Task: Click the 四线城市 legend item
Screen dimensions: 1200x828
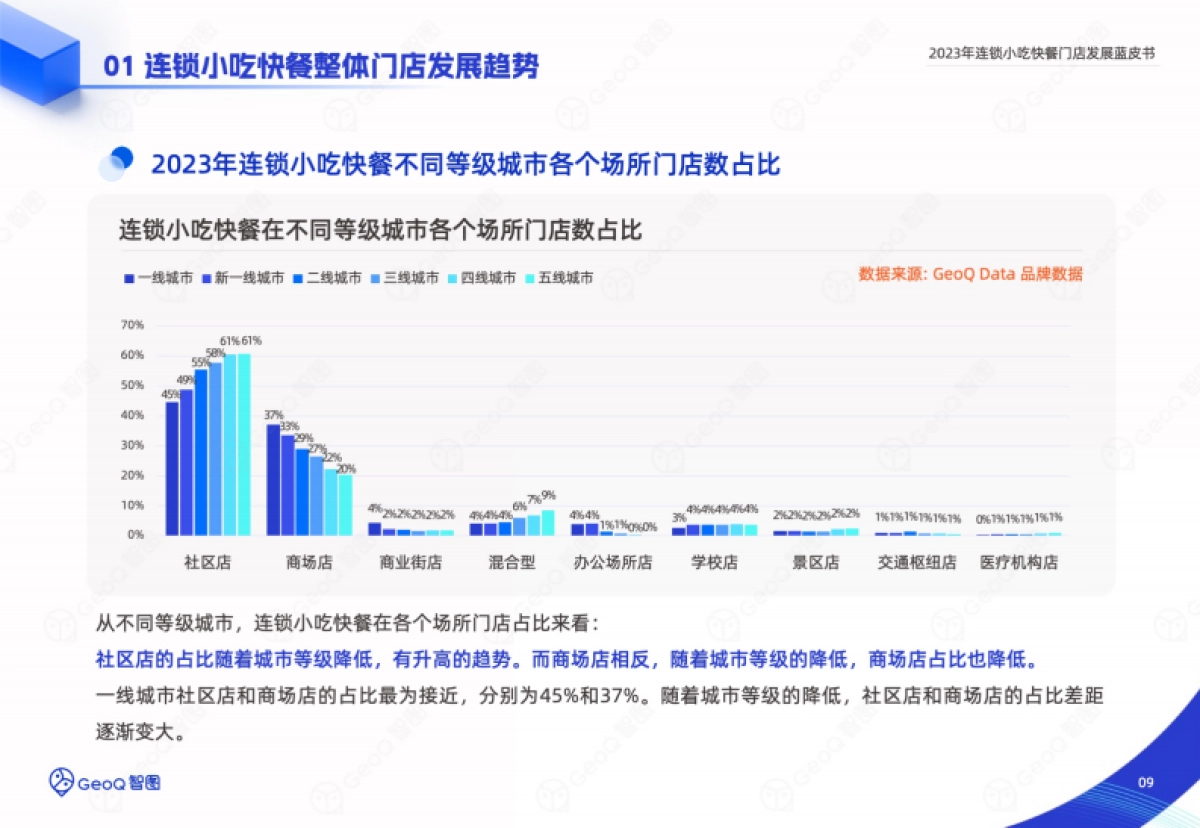Action: click(x=481, y=278)
